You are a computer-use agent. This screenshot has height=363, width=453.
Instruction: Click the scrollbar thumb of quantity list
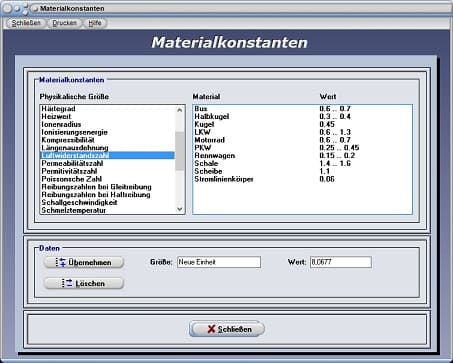[180, 151]
